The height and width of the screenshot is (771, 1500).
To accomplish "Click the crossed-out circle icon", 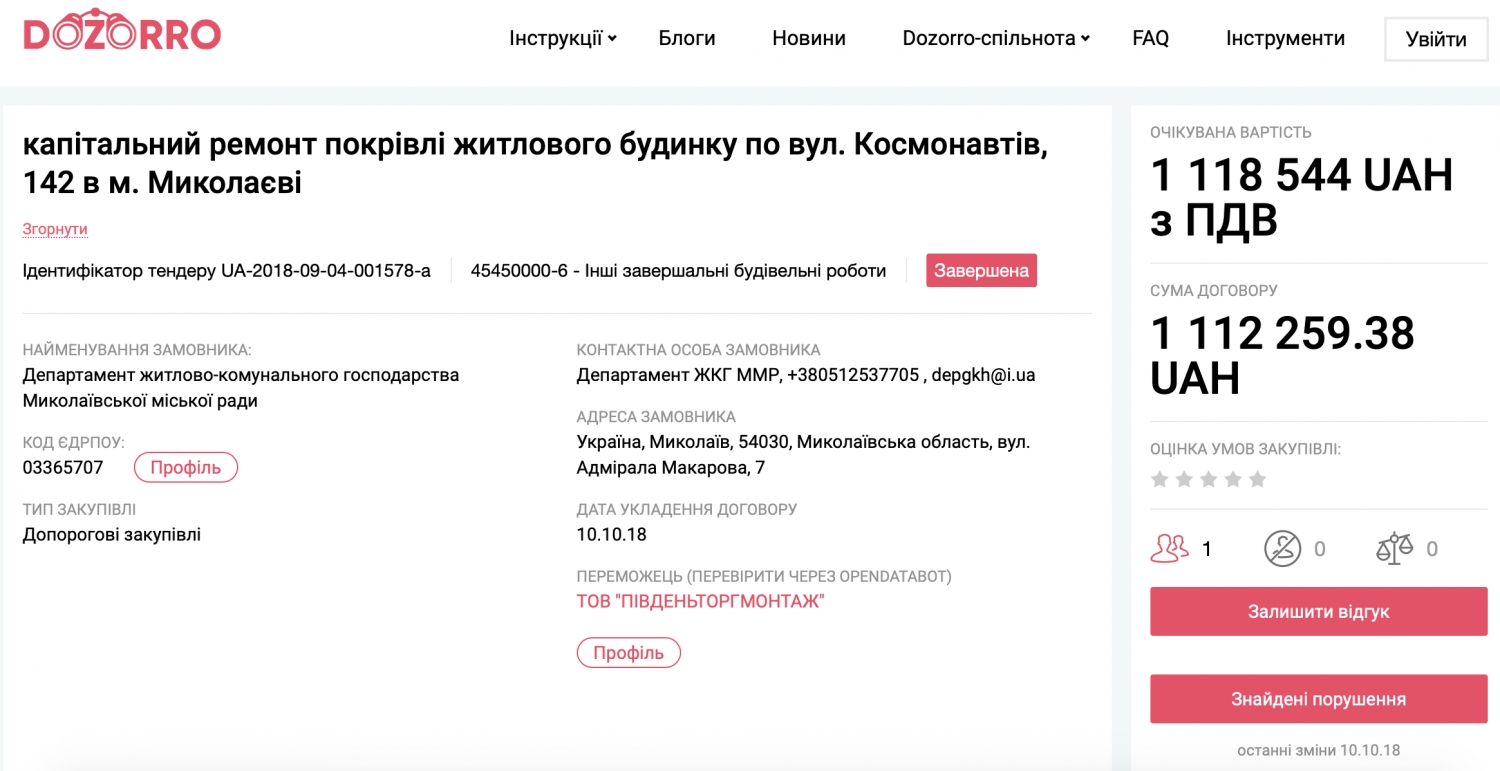I will [1282, 548].
